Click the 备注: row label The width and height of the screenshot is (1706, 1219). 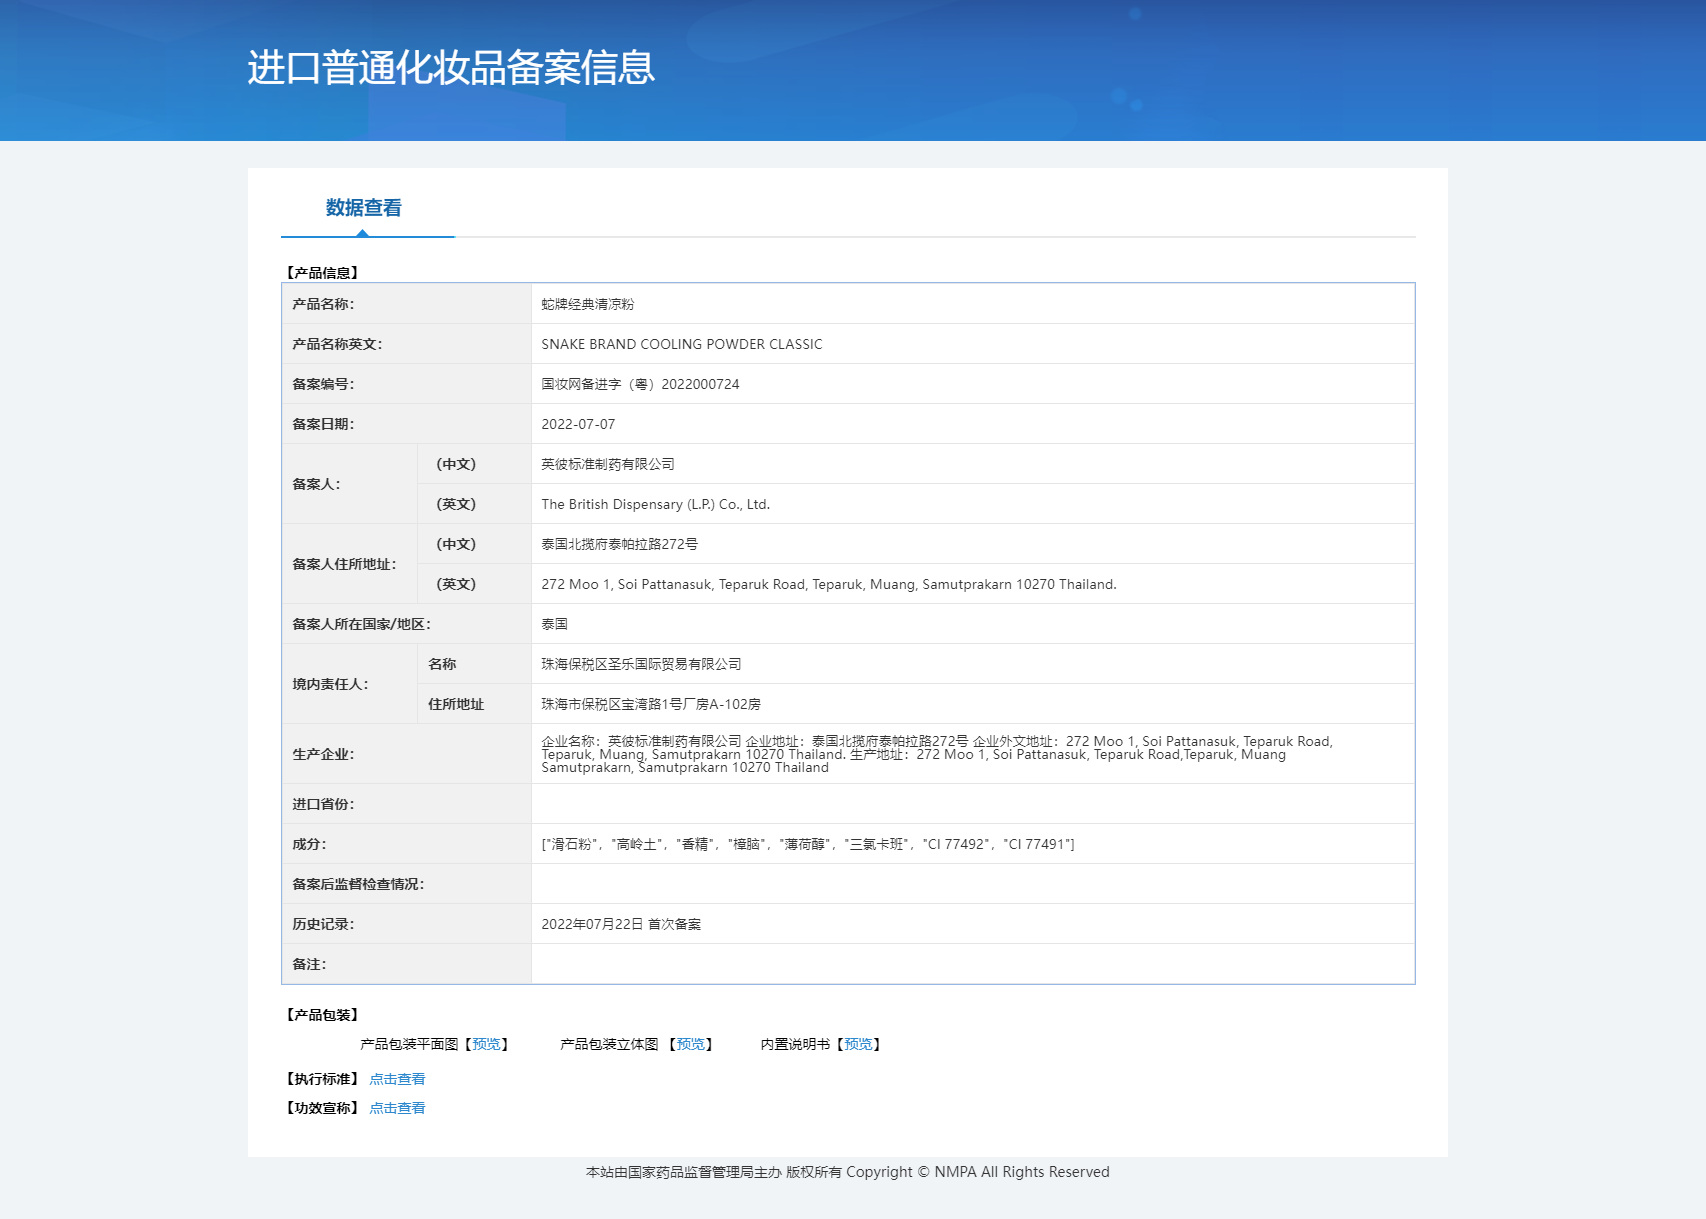click(x=309, y=964)
